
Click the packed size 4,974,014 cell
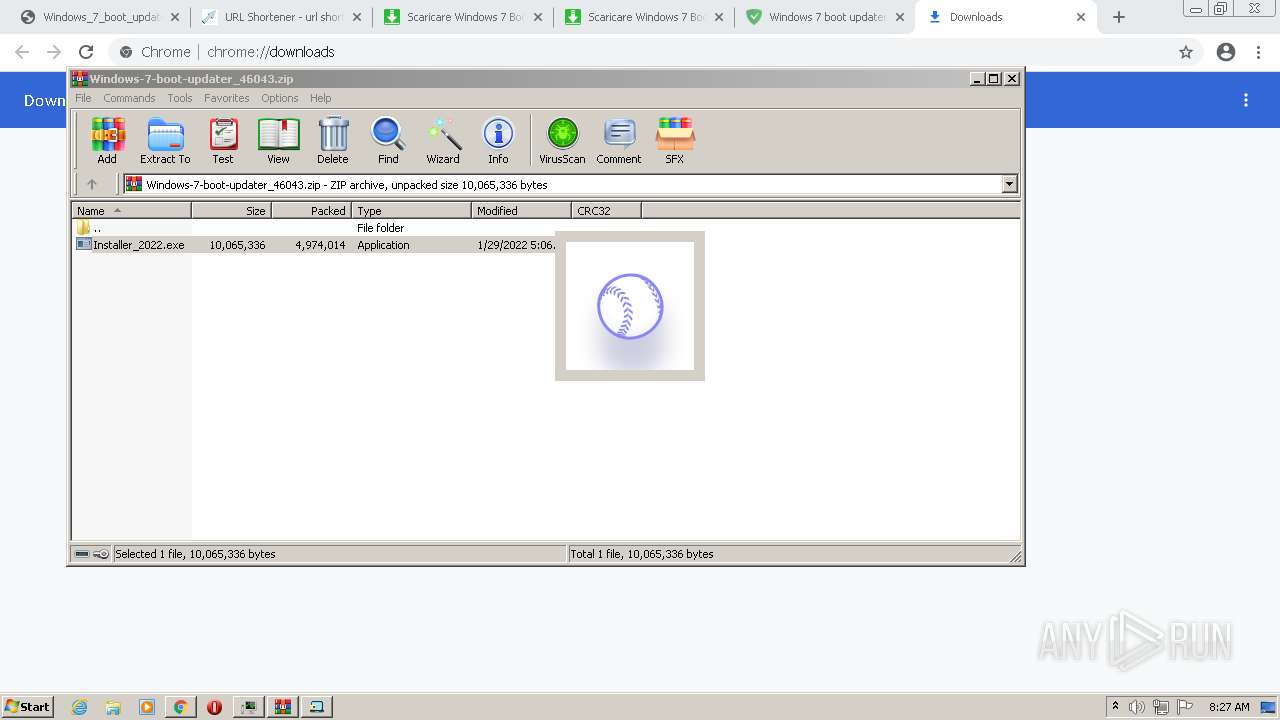[320, 245]
